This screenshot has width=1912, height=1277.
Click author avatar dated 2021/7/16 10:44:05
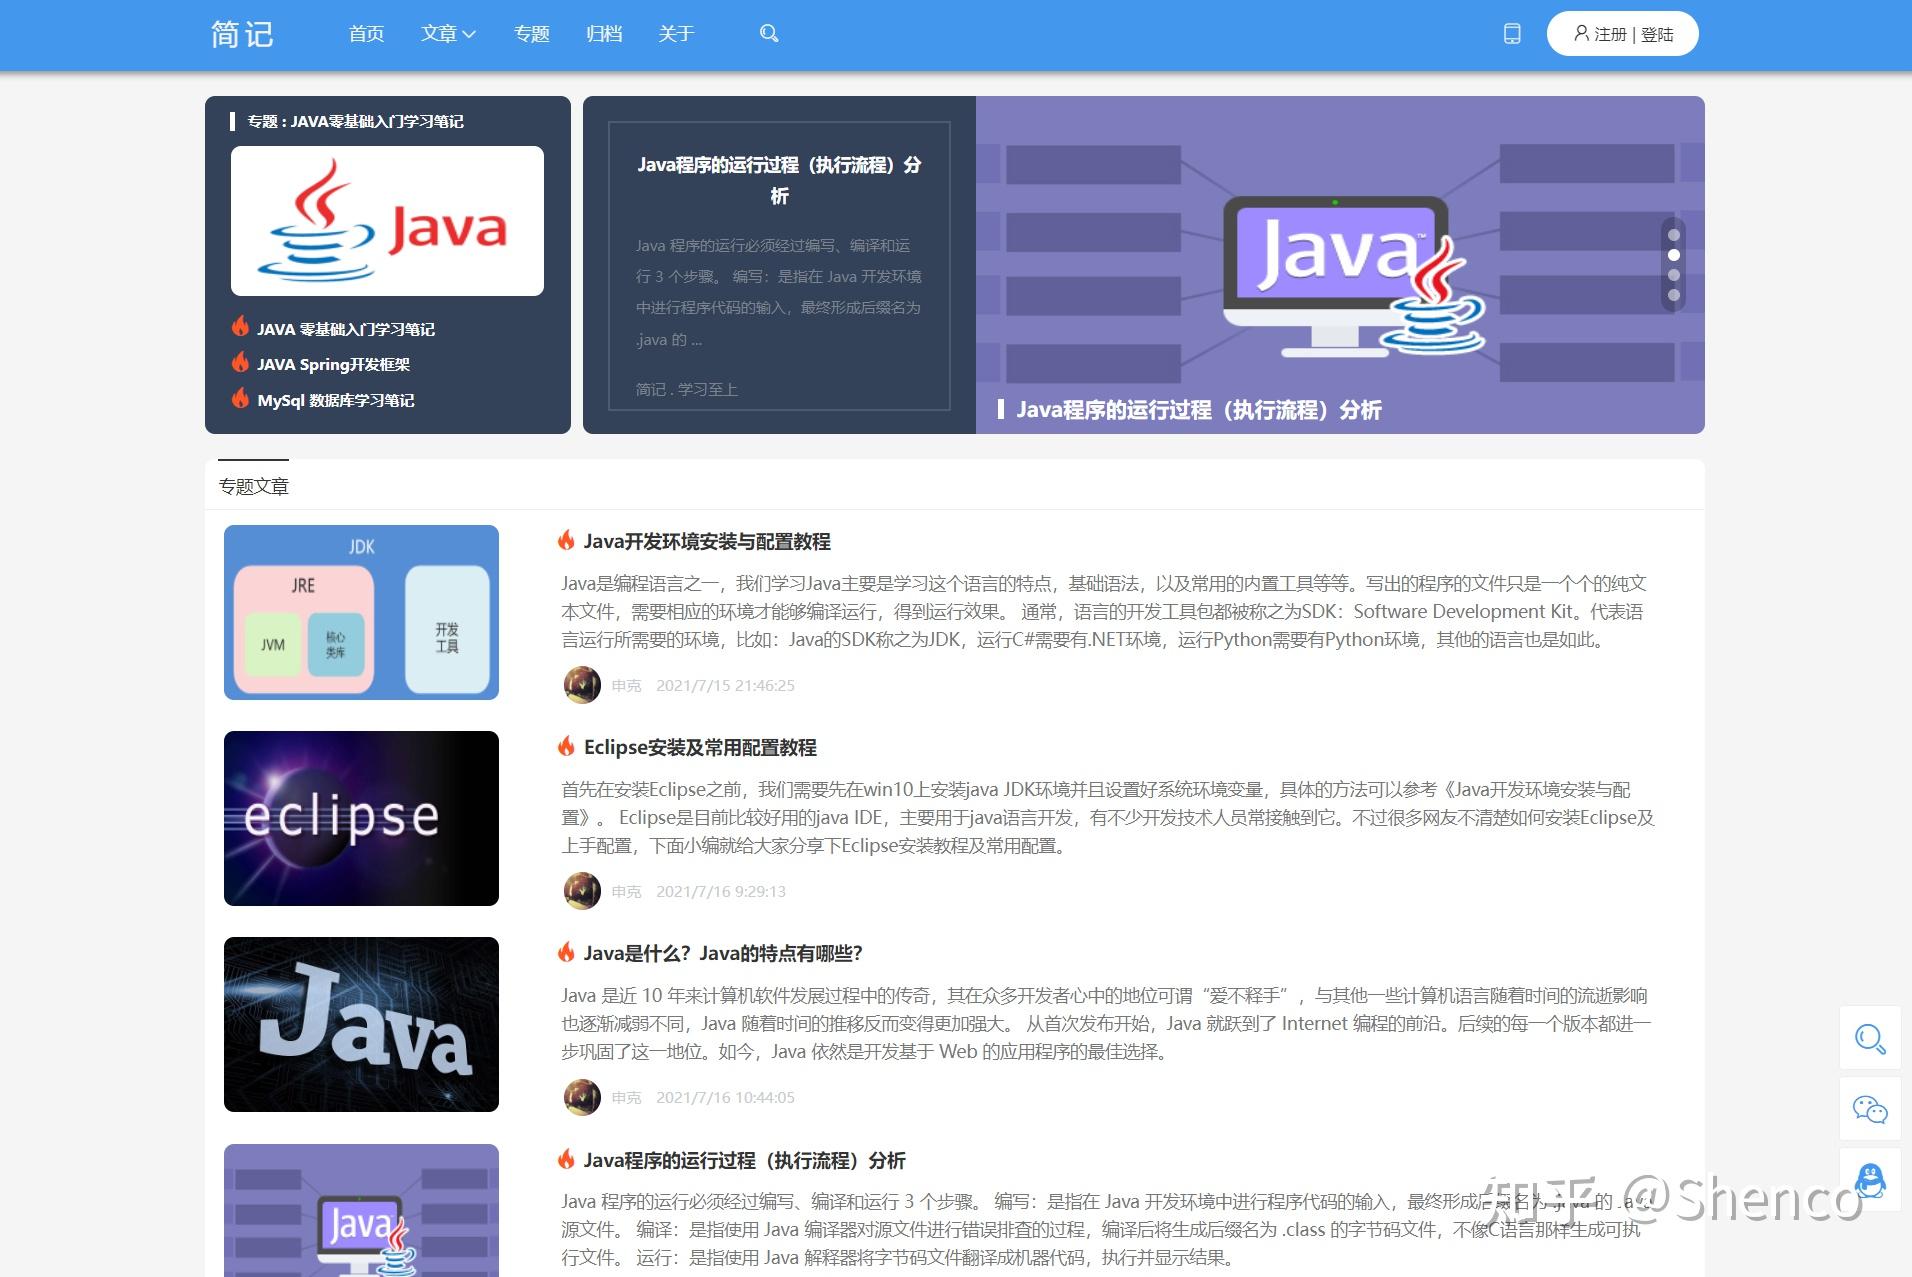click(582, 1097)
